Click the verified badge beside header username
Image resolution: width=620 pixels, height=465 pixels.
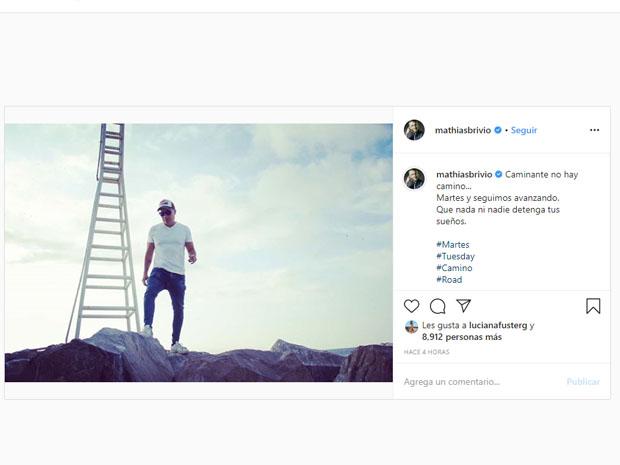[498, 130]
